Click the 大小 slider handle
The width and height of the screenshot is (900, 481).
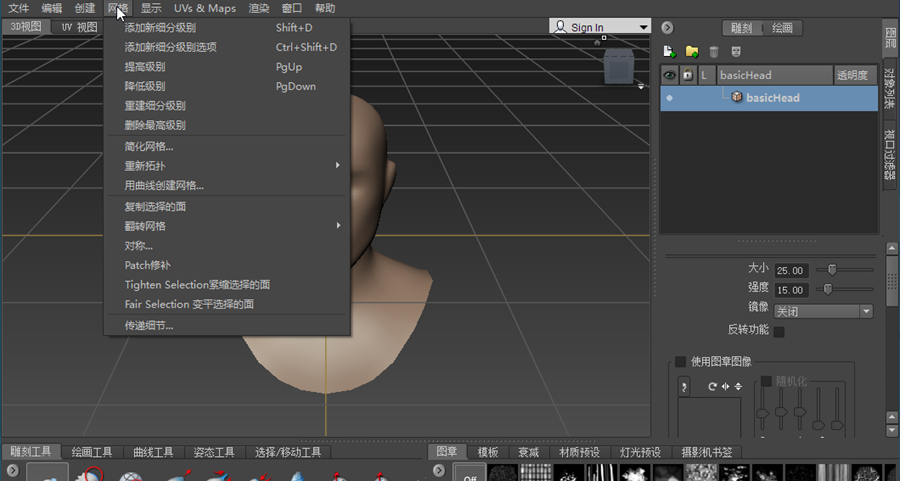coord(832,269)
